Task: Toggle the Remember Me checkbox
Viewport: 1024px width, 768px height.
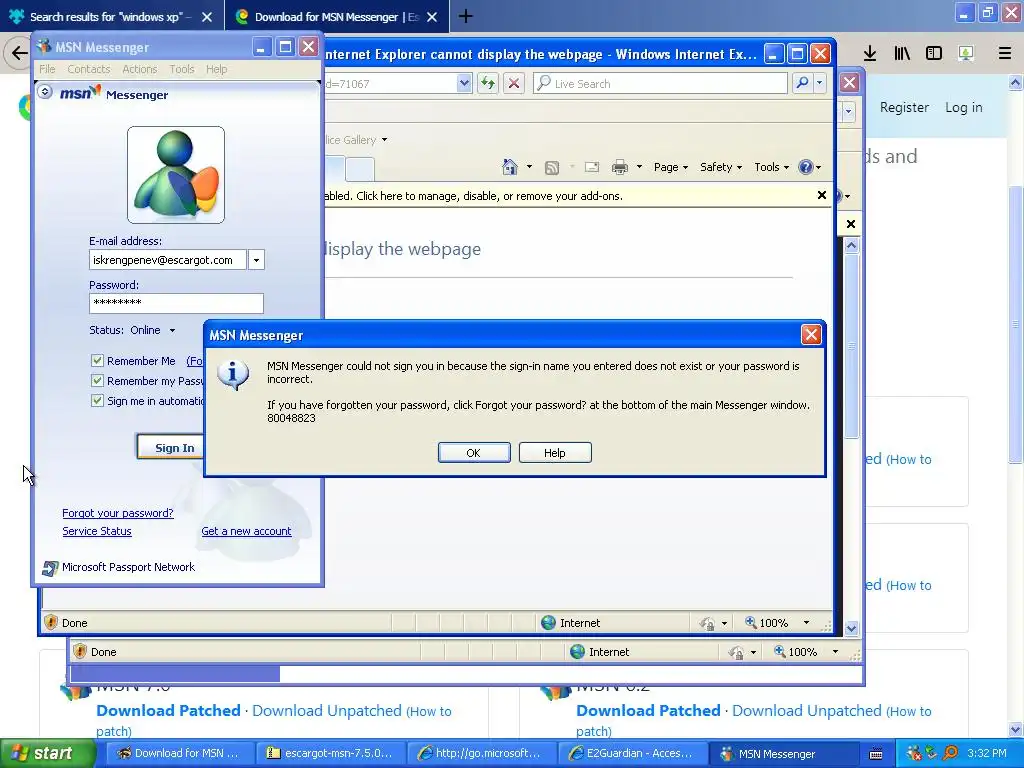Action: tap(97, 360)
